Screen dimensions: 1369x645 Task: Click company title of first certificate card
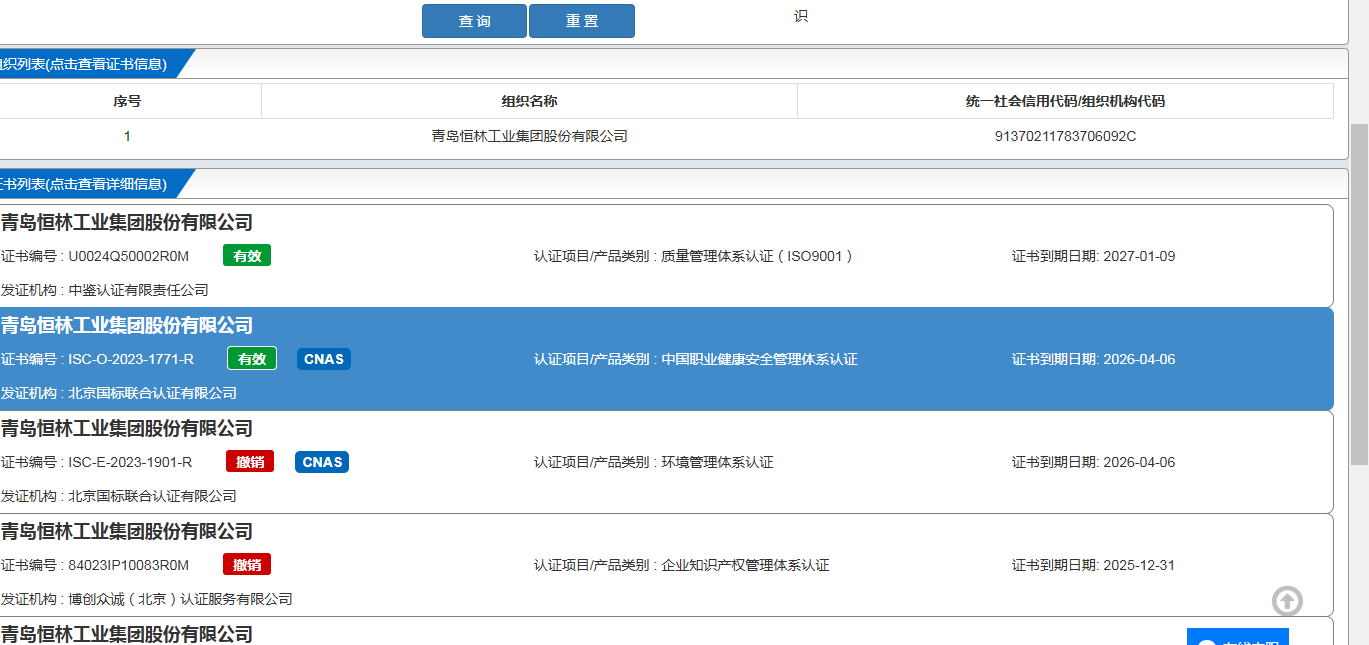point(126,222)
